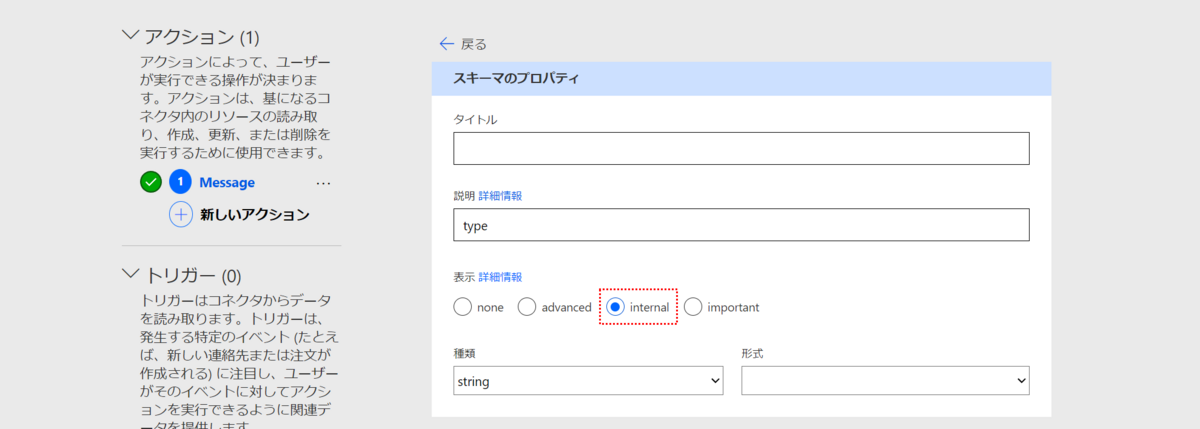The width and height of the screenshot is (1200, 429).
Task: Open the ellipsis menu next to Message
Action: point(323,183)
